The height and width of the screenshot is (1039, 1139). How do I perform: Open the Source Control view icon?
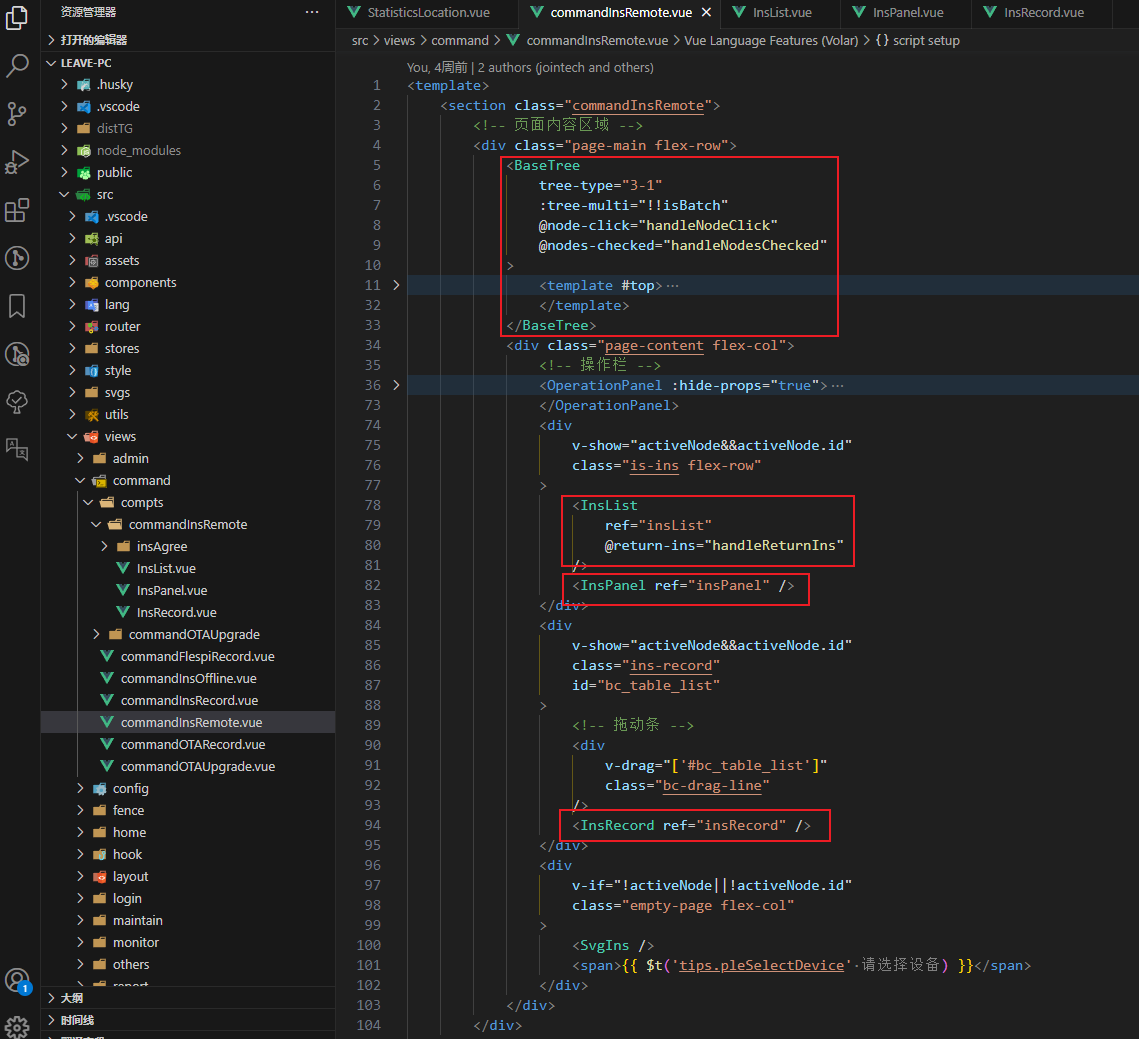[x=17, y=114]
